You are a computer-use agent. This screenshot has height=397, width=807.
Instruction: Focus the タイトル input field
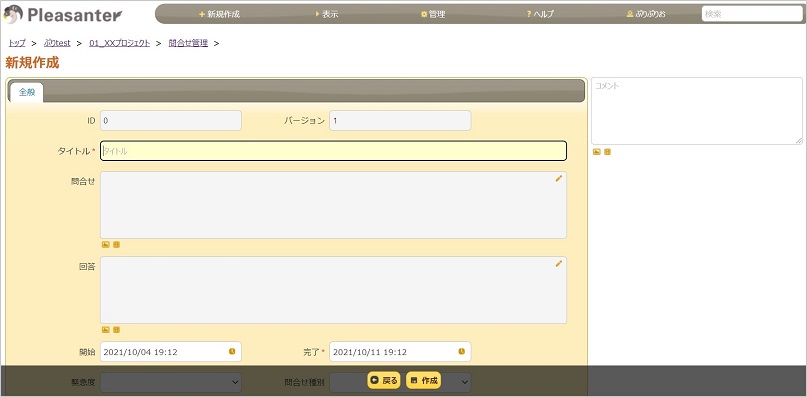[334, 151]
